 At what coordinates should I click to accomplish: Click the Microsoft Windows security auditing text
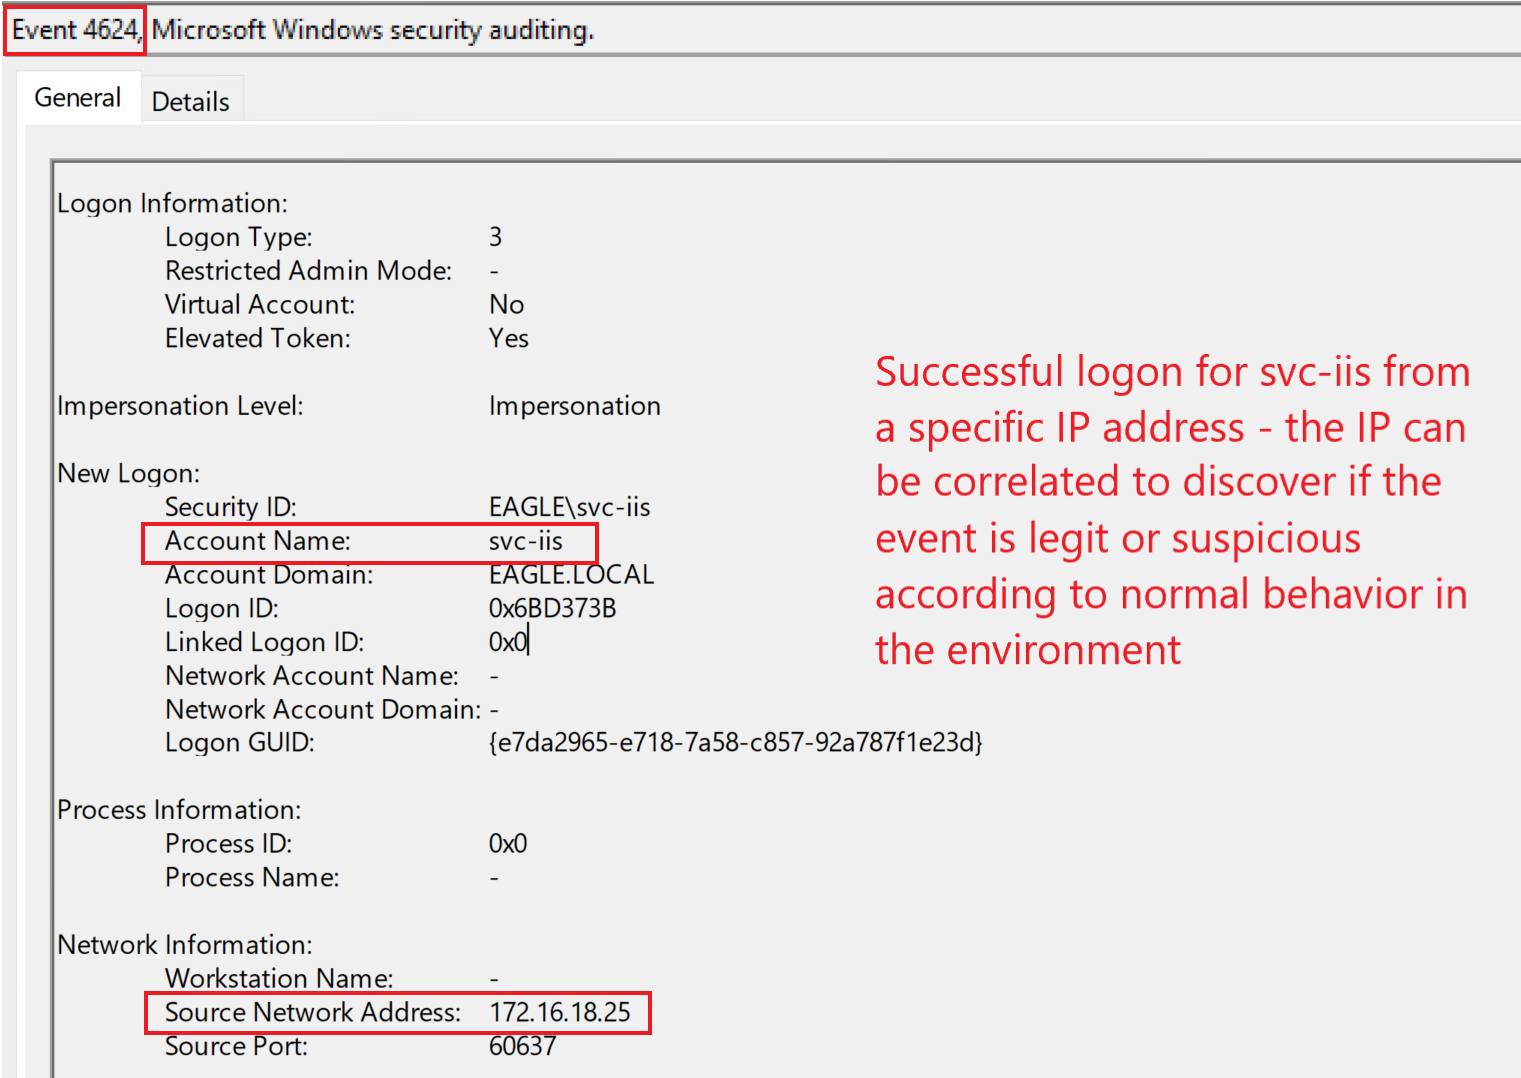tap(372, 30)
